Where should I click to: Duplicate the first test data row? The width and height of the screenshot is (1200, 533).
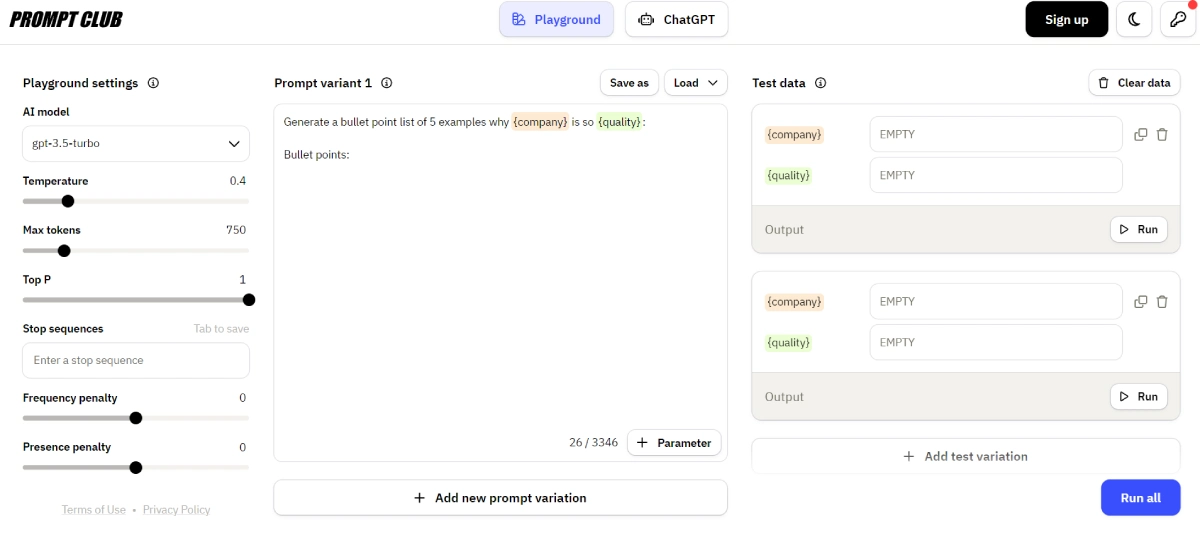[x=1141, y=134]
